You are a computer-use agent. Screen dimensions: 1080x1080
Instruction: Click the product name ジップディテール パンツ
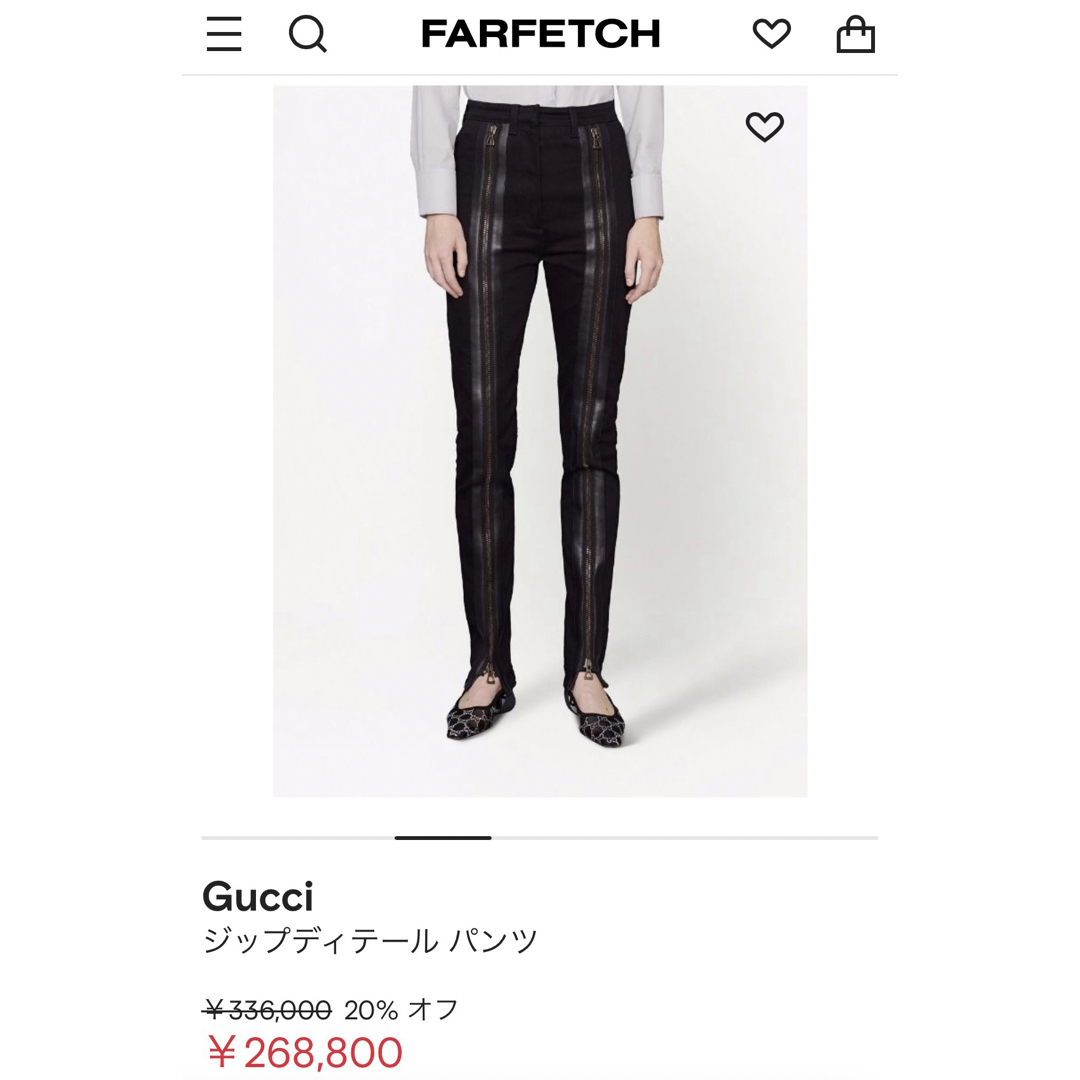(x=370, y=938)
